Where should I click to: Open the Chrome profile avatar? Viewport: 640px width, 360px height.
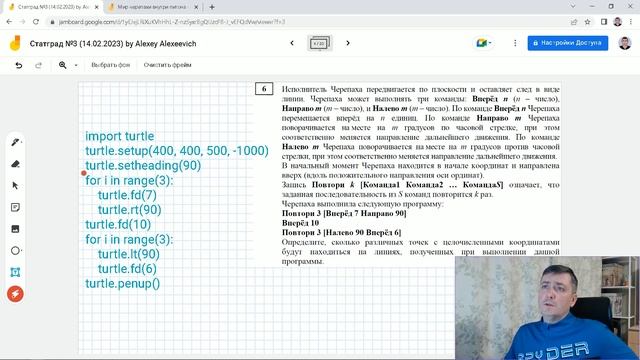(x=618, y=22)
